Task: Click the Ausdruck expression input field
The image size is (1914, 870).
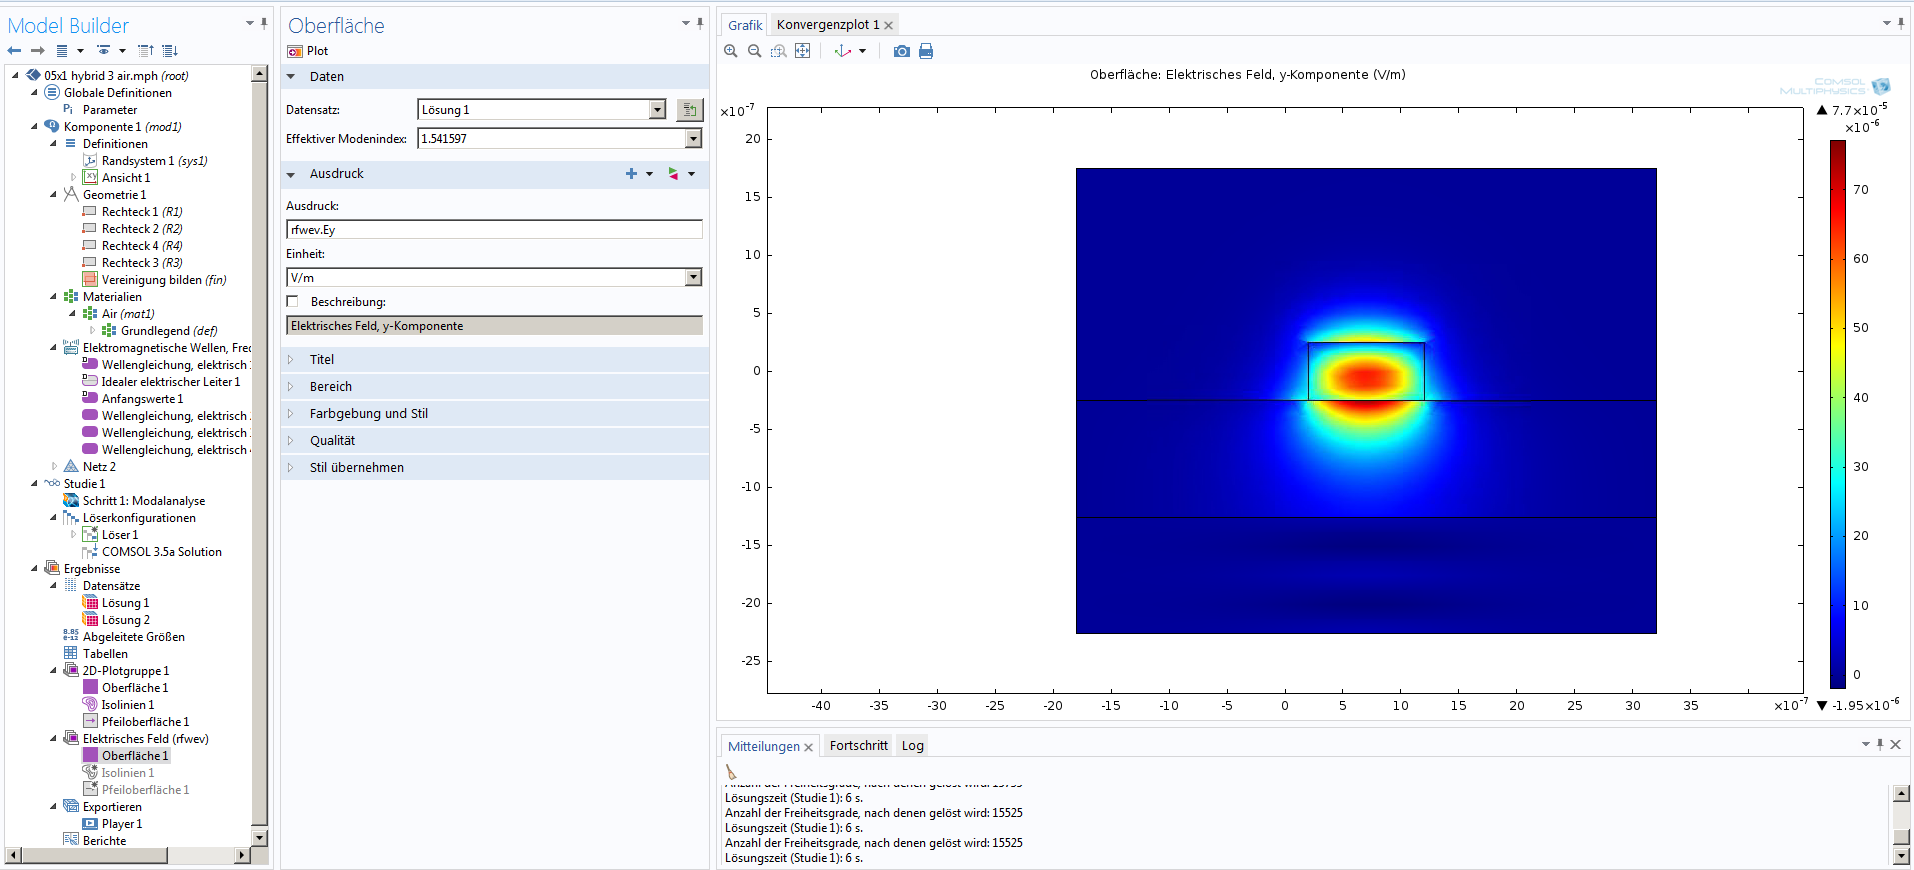Action: pyautogui.click(x=494, y=230)
